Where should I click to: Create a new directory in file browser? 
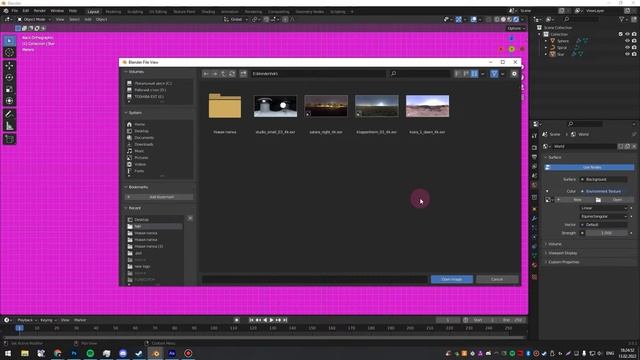pos(243,74)
